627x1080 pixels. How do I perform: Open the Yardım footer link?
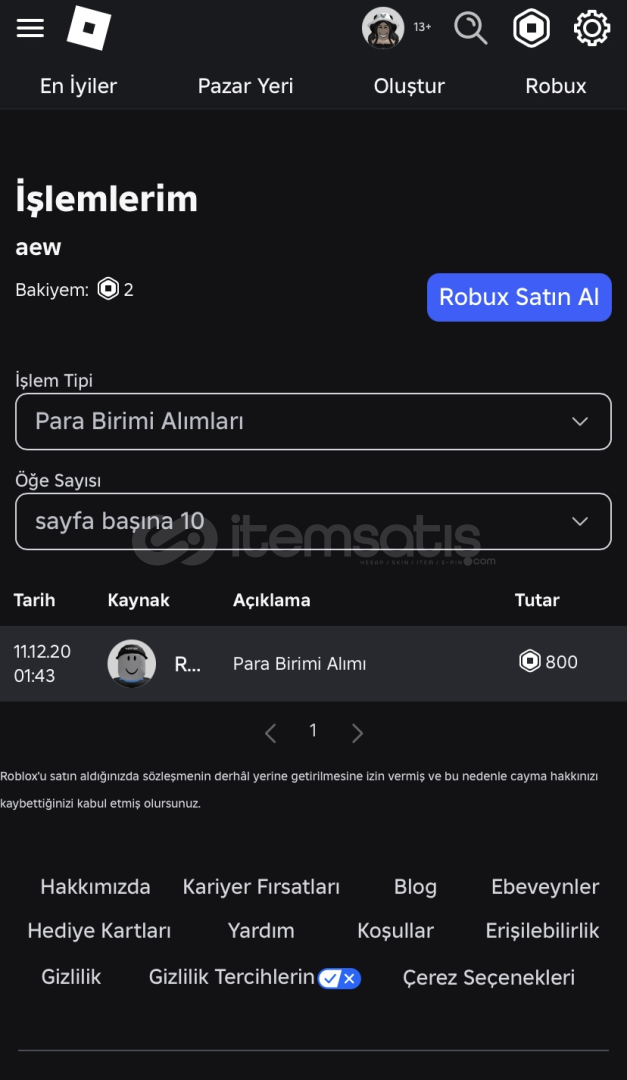[261, 931]
